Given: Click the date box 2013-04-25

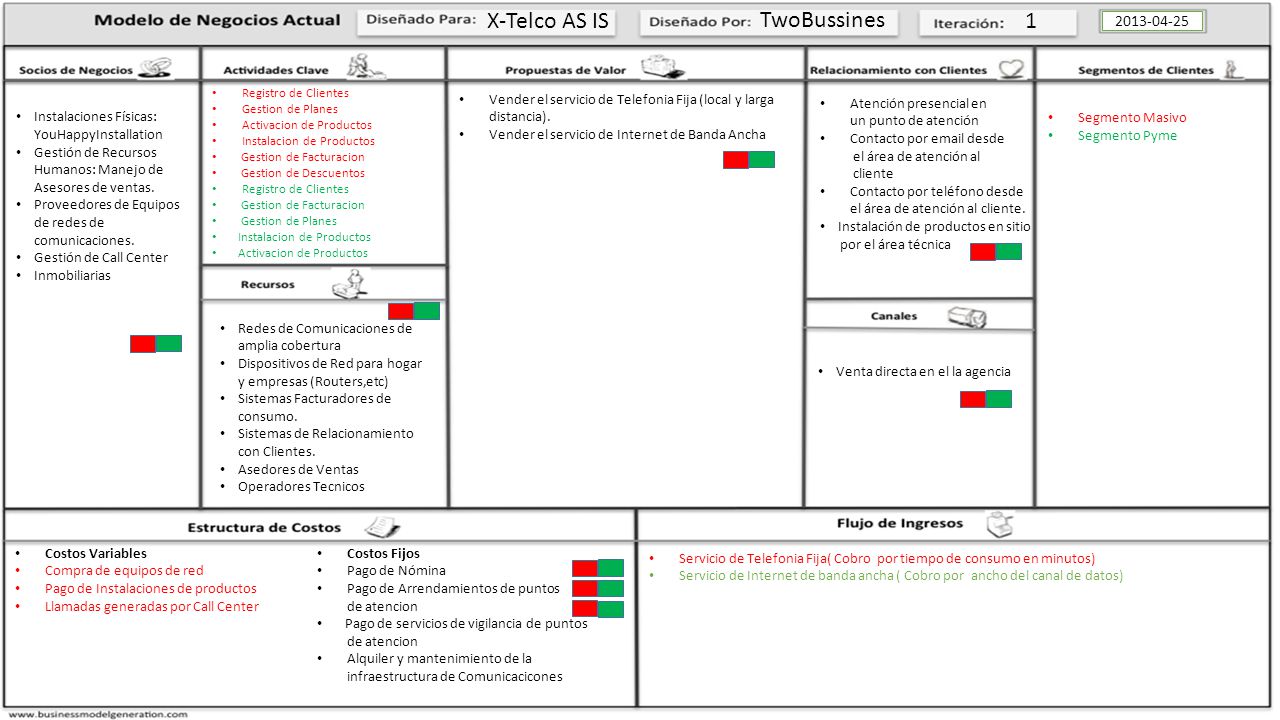Looking at the screenshot, I should [x=1152, y=21].
